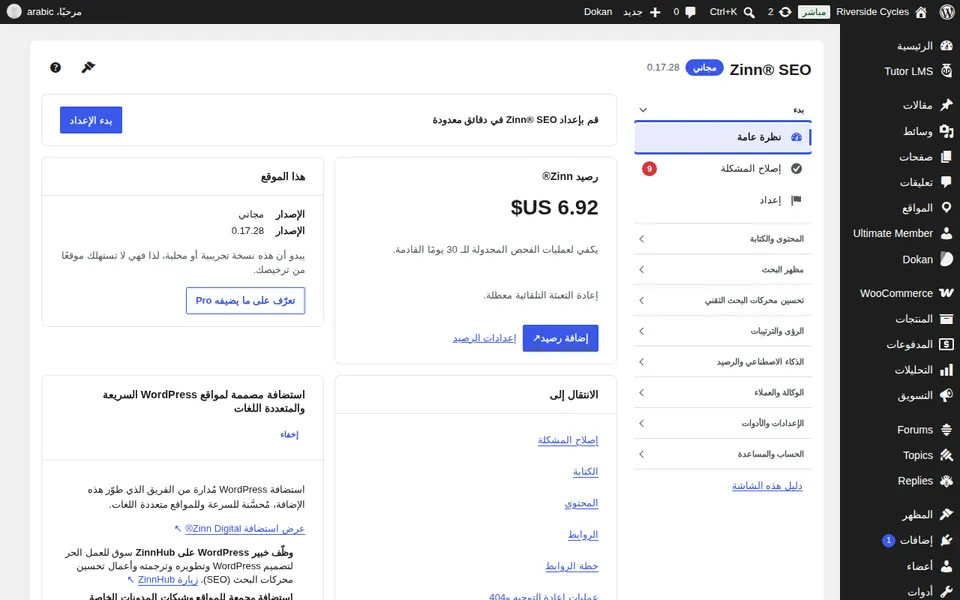
Task: Click the user avatar in admin bar
Action: [14, 12]
